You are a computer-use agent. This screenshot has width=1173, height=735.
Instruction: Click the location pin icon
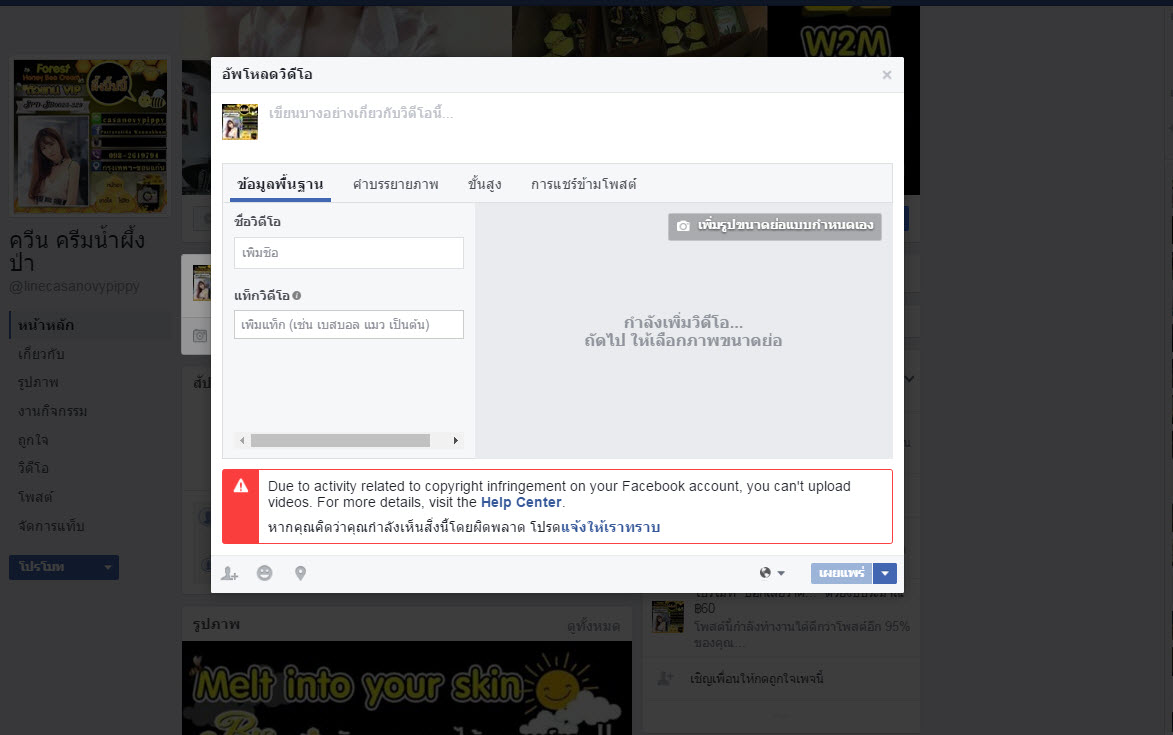pos(300,573)
